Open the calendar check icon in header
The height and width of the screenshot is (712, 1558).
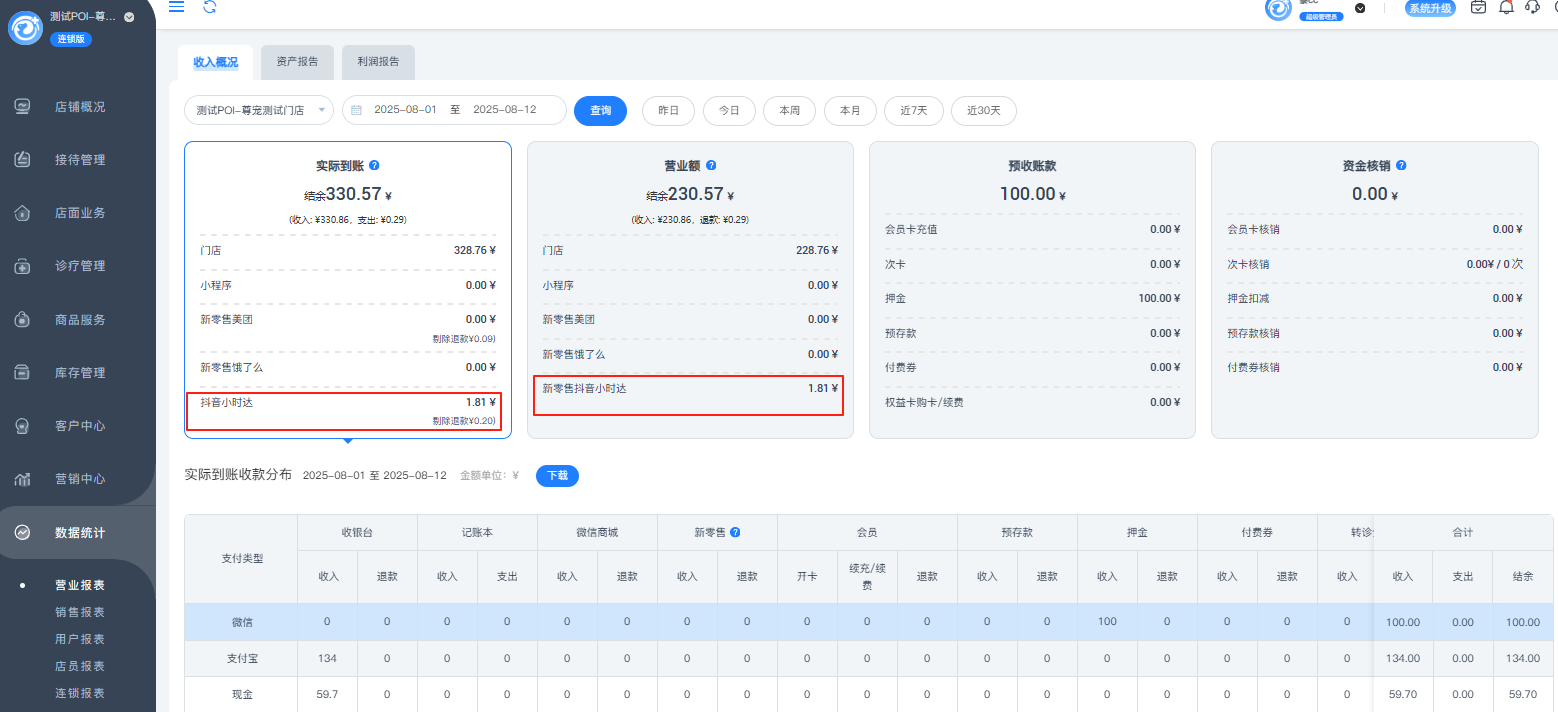(1478, 7)
